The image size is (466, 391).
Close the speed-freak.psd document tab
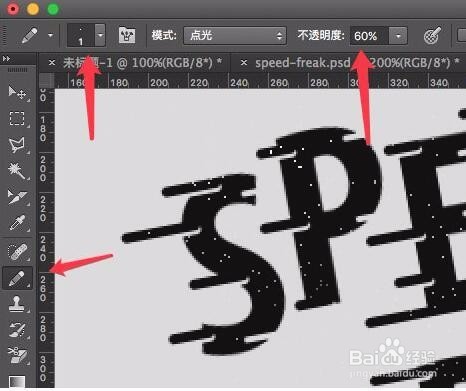[x=244, y=62]
